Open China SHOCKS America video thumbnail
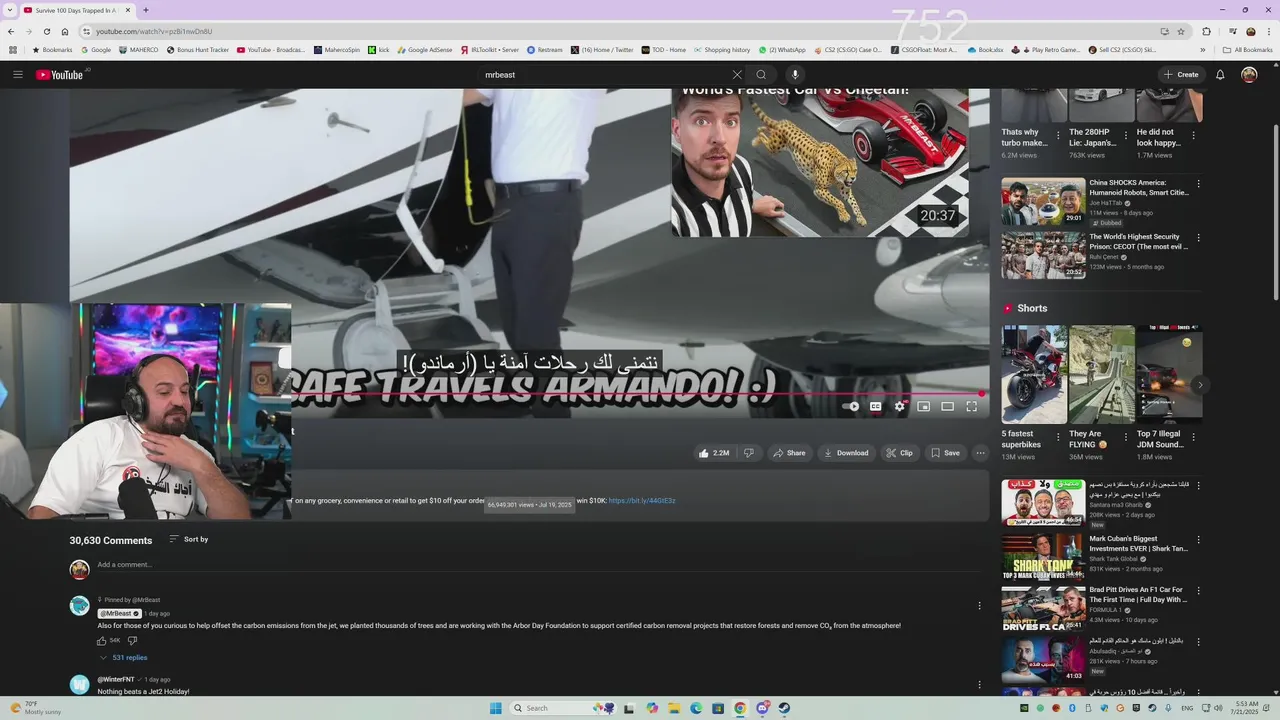The image size is (1280, 720). (1043, 201)
